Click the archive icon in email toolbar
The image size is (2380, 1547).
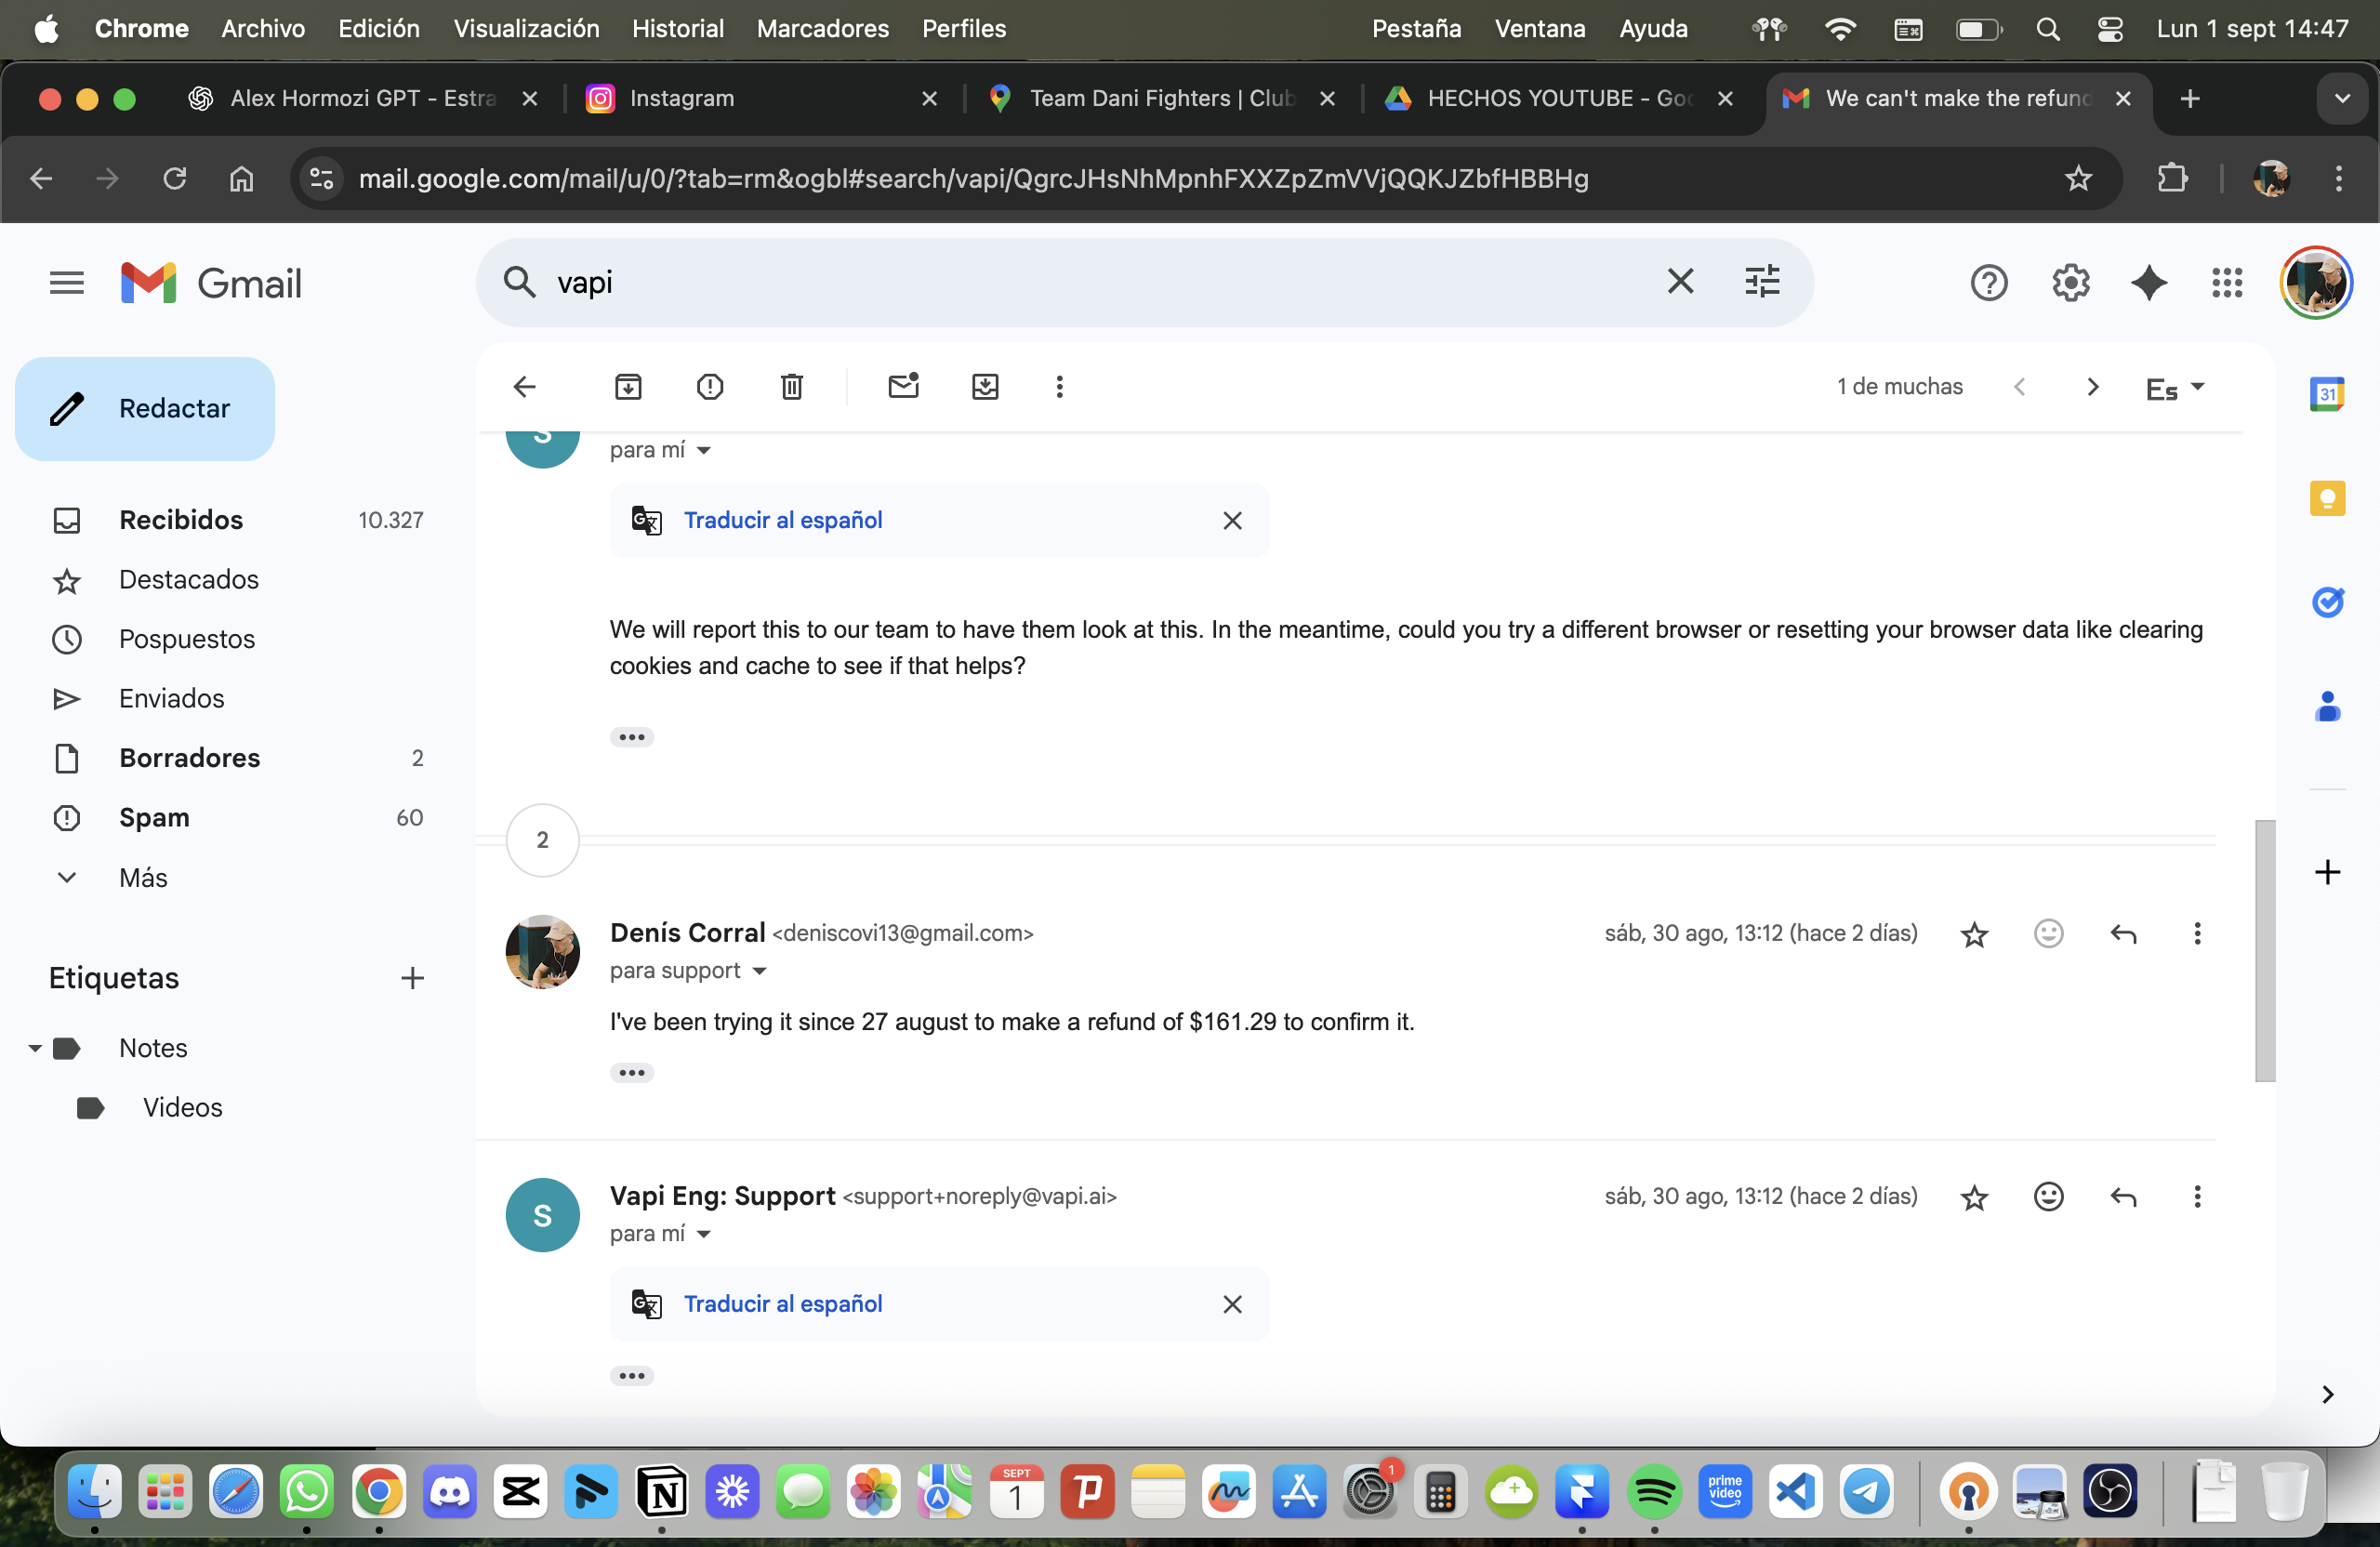click(x=628, y=386)
